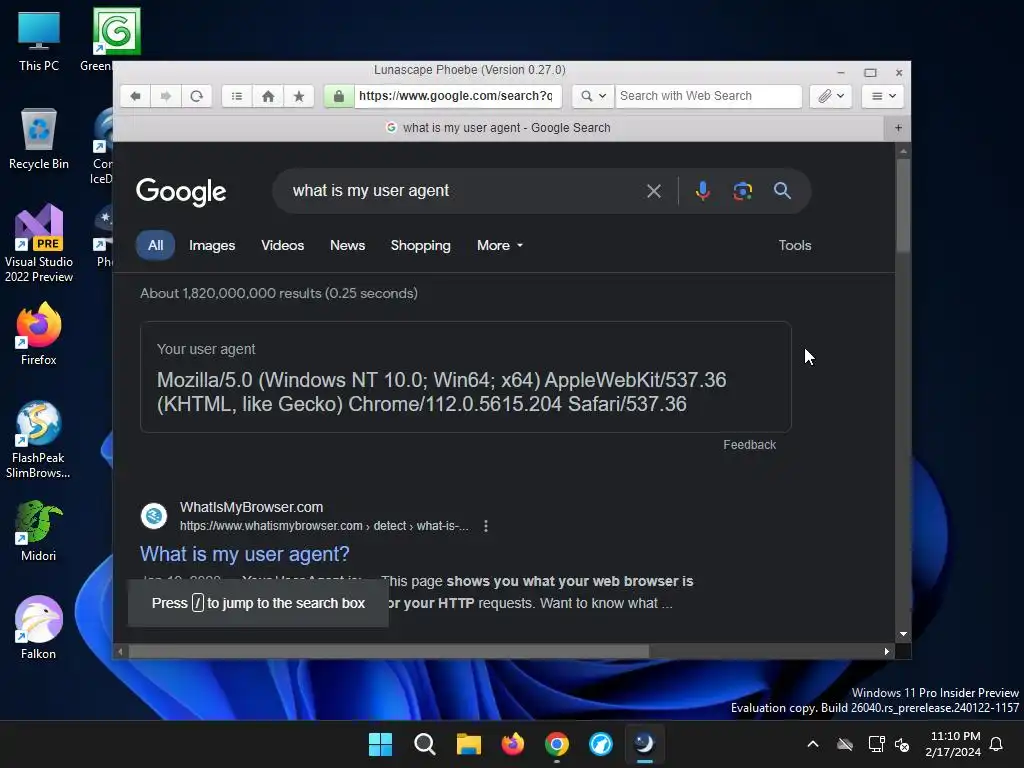Go to home page icon
This screenshot has width=1024, height=768.
[268, 96]
